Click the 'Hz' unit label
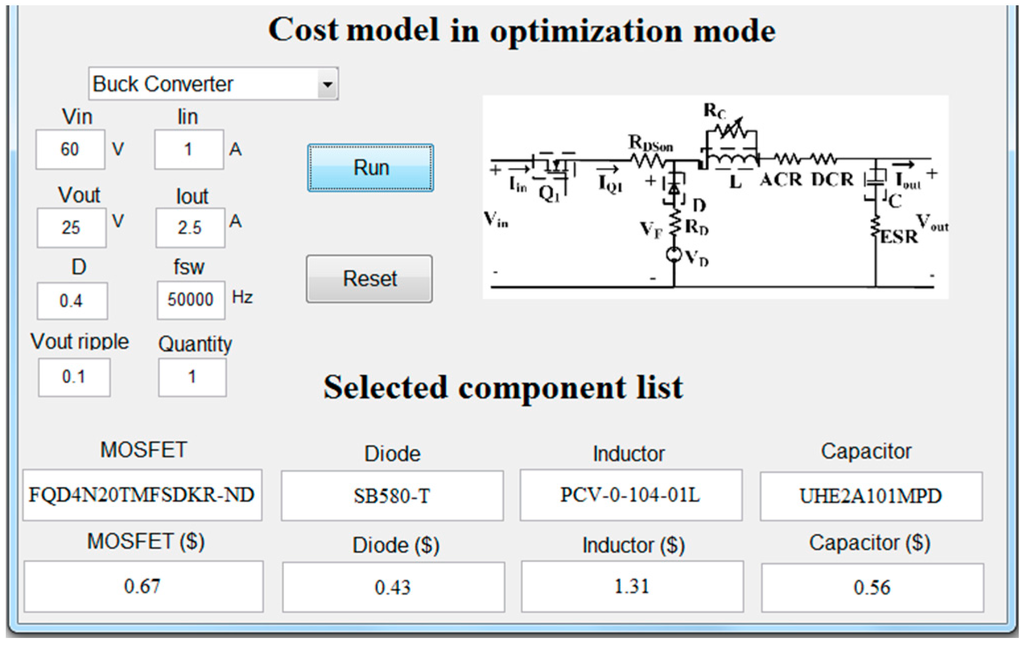This screenshot has width=1024, height=646. (242, 297)
